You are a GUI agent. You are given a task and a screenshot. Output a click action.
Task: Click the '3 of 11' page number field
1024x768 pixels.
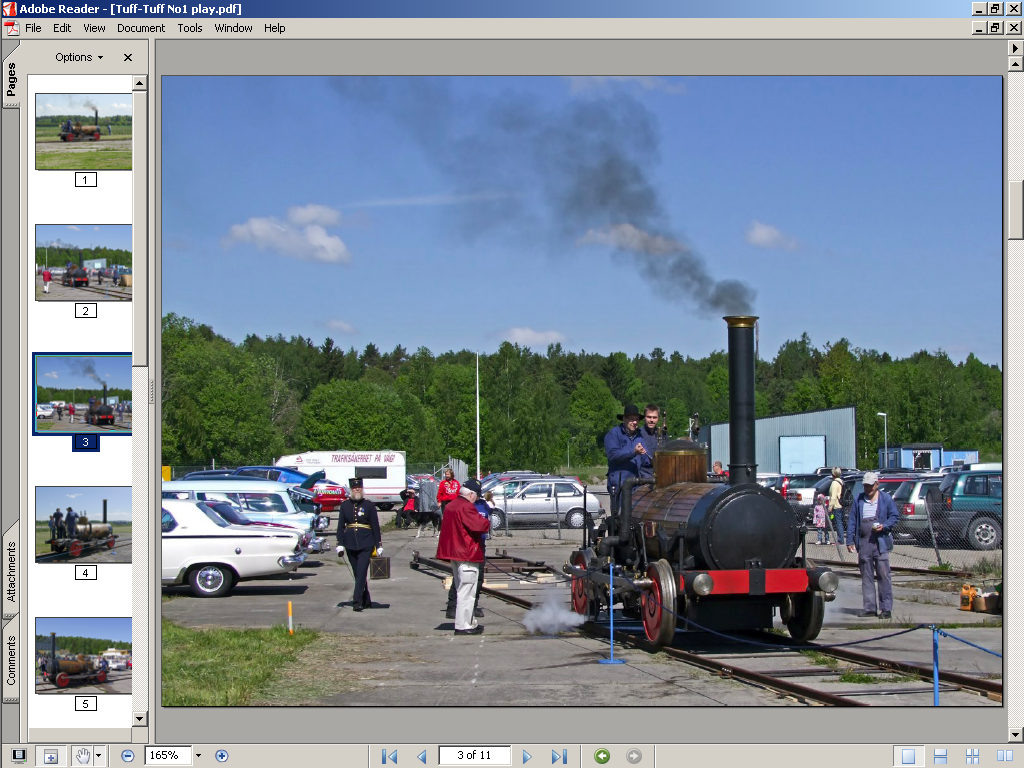474,756
